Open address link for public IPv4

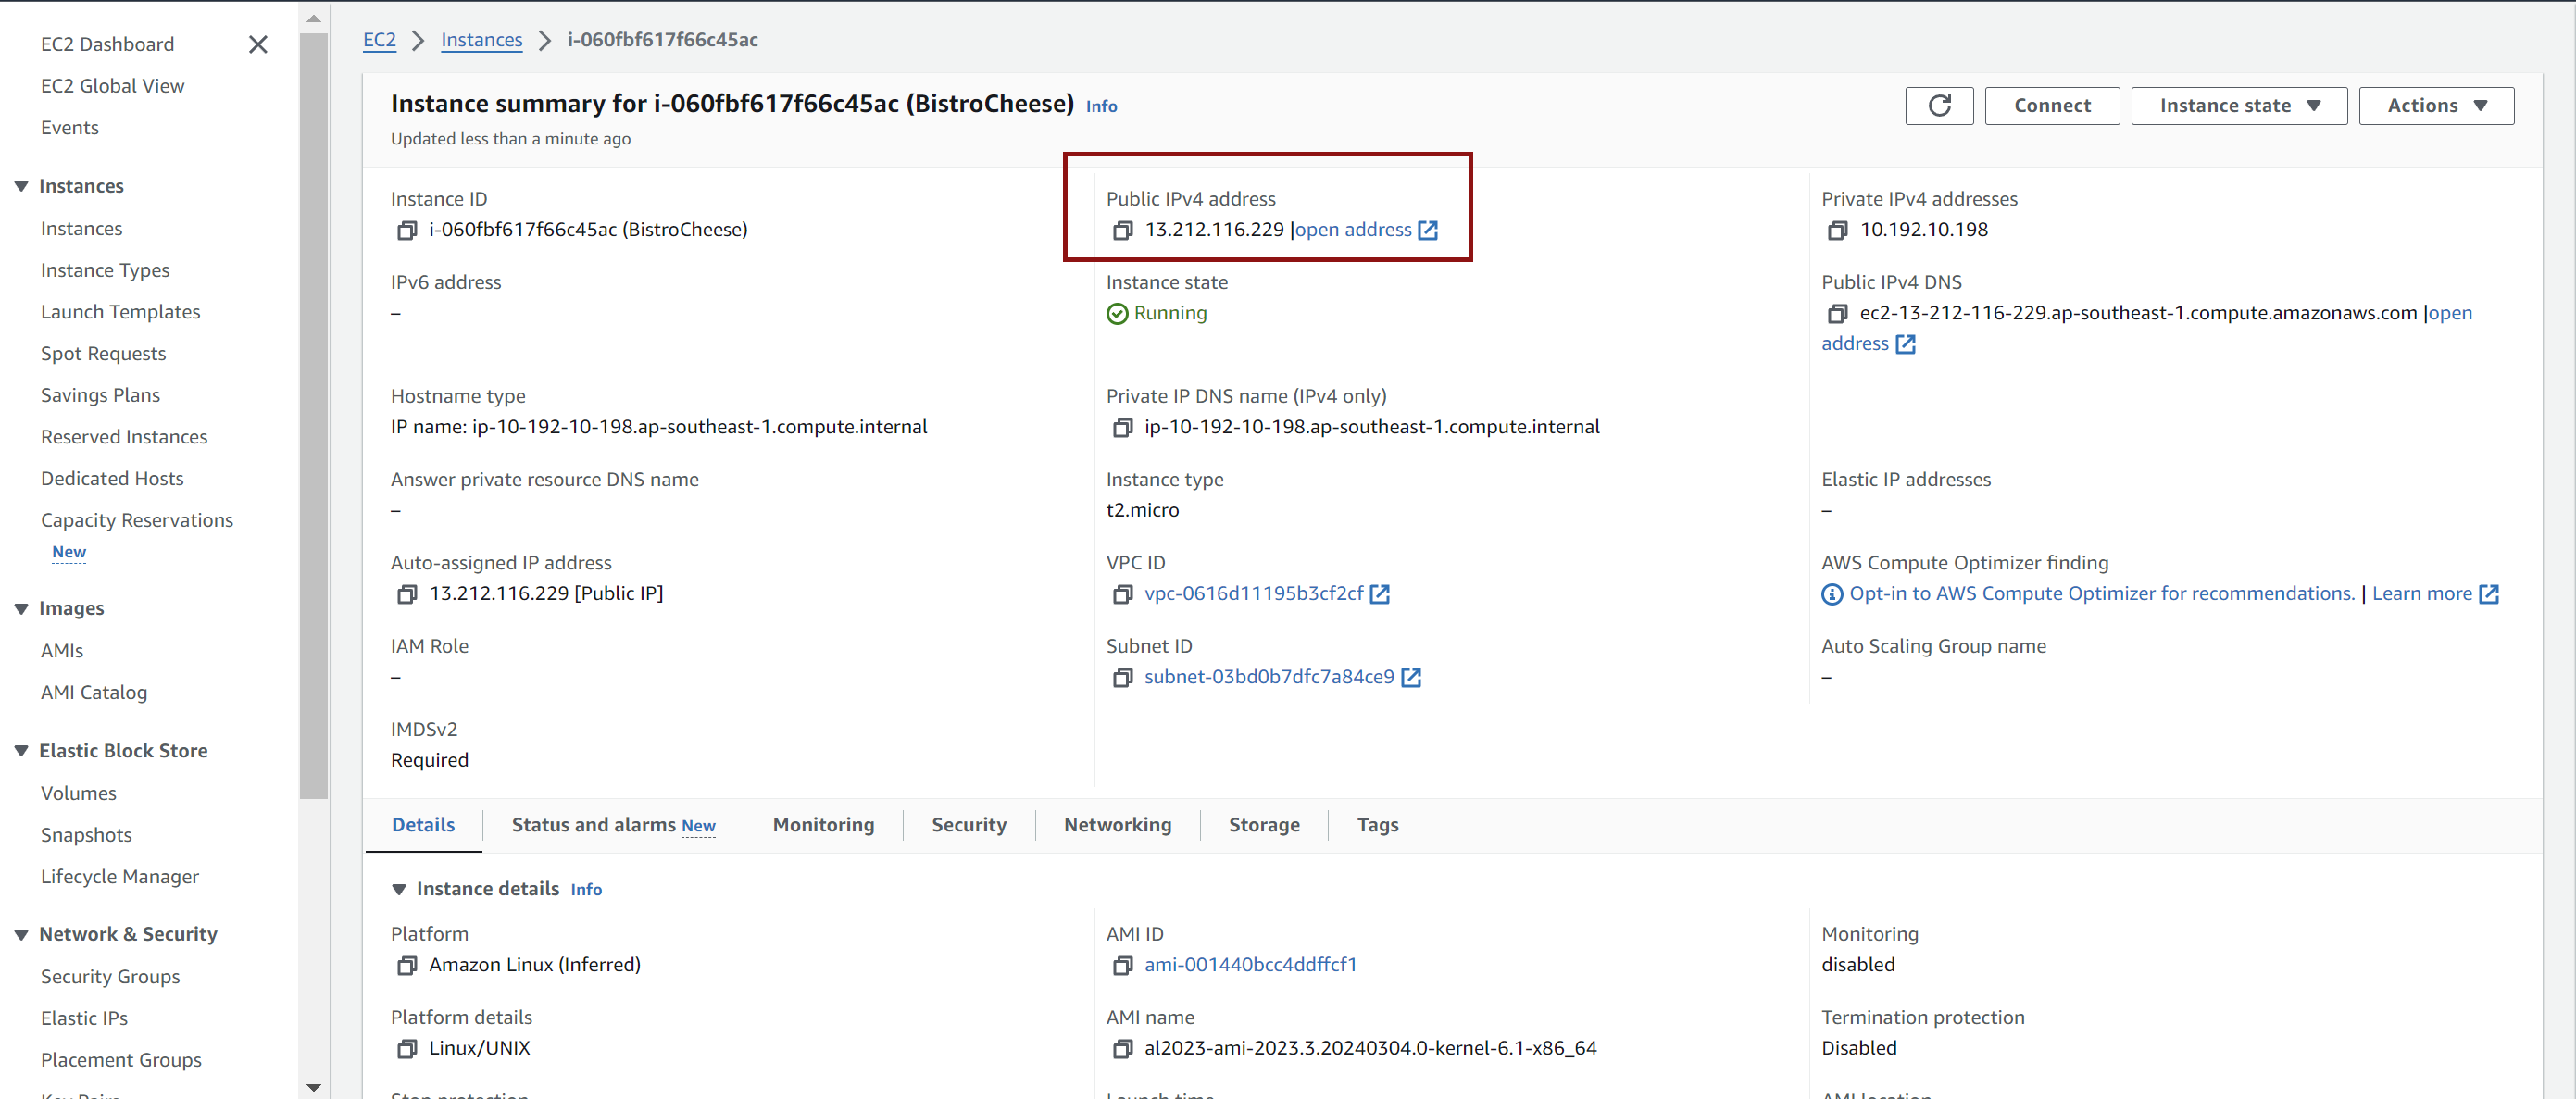coord(1366,230)
